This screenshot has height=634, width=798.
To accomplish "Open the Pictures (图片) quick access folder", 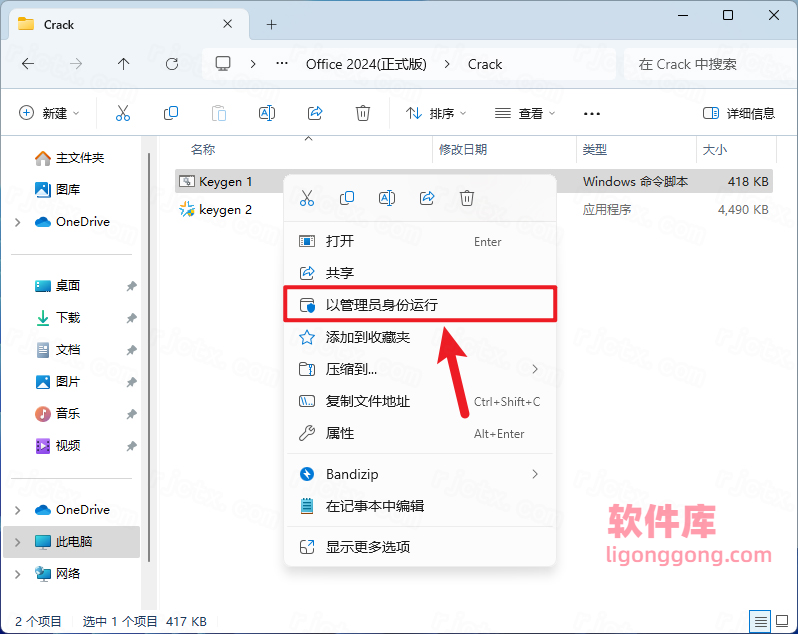I will pos(58,382).
